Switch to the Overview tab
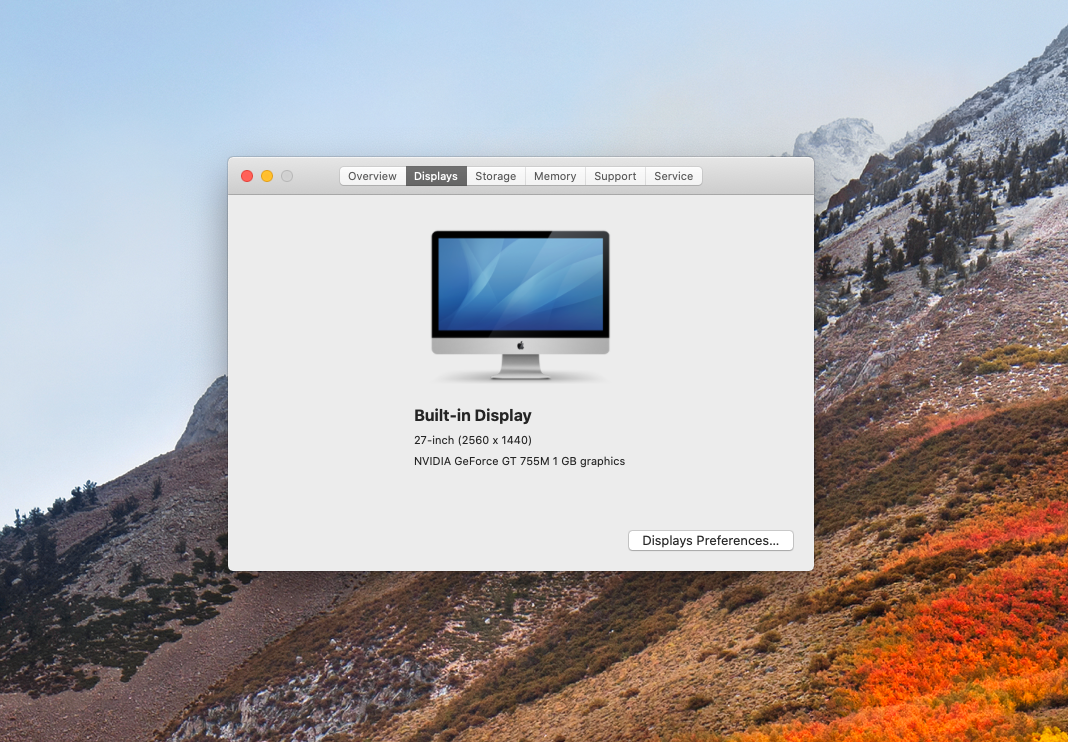Viewport: 1068px width, 742px height. coord(372,176)
